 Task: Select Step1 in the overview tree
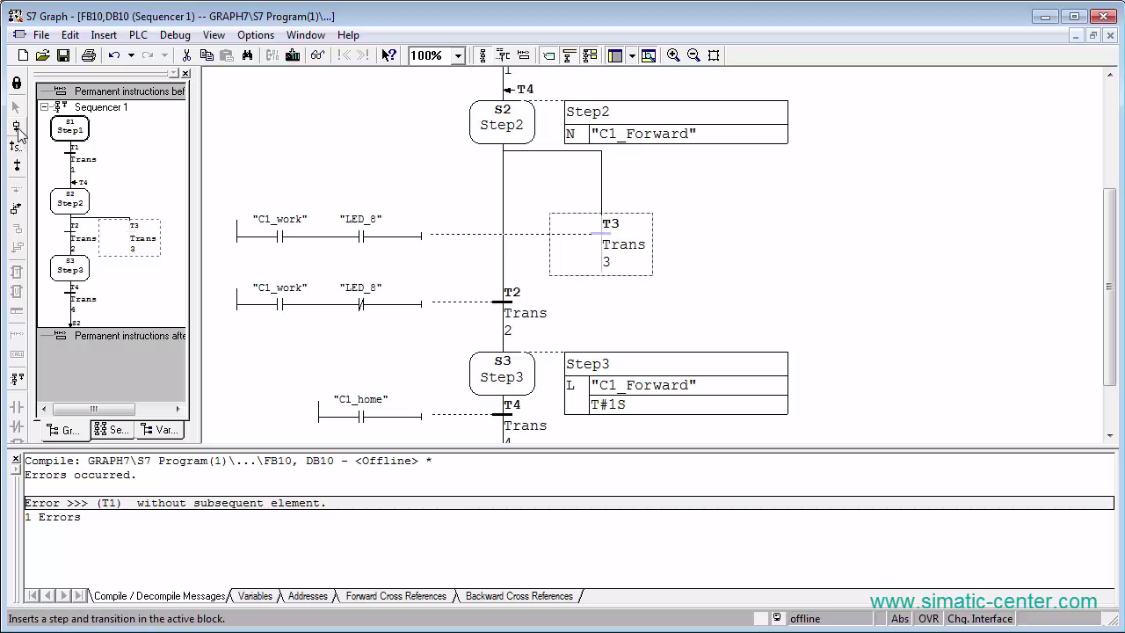(70, 129)
